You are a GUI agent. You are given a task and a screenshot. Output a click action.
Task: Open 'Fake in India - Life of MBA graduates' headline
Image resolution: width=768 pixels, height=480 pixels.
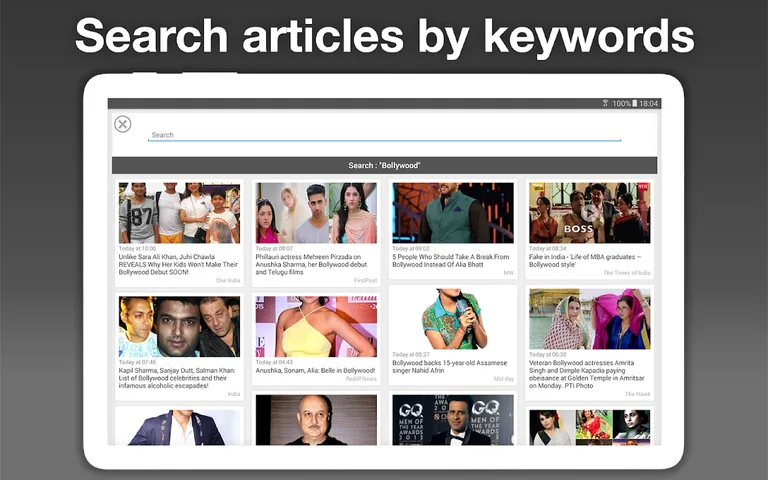pyautogui.click(x=585, y=261)
